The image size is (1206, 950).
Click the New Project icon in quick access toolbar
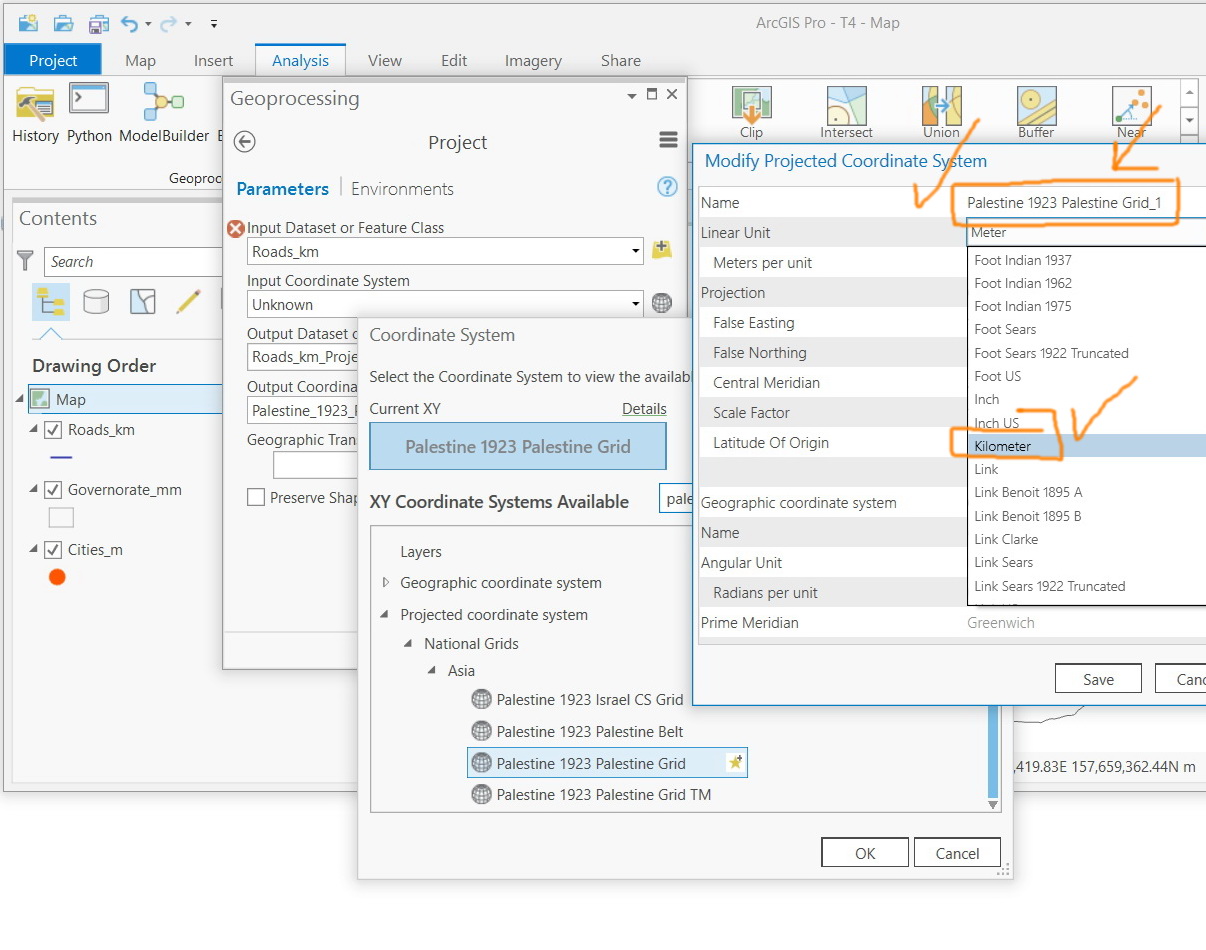28,22
